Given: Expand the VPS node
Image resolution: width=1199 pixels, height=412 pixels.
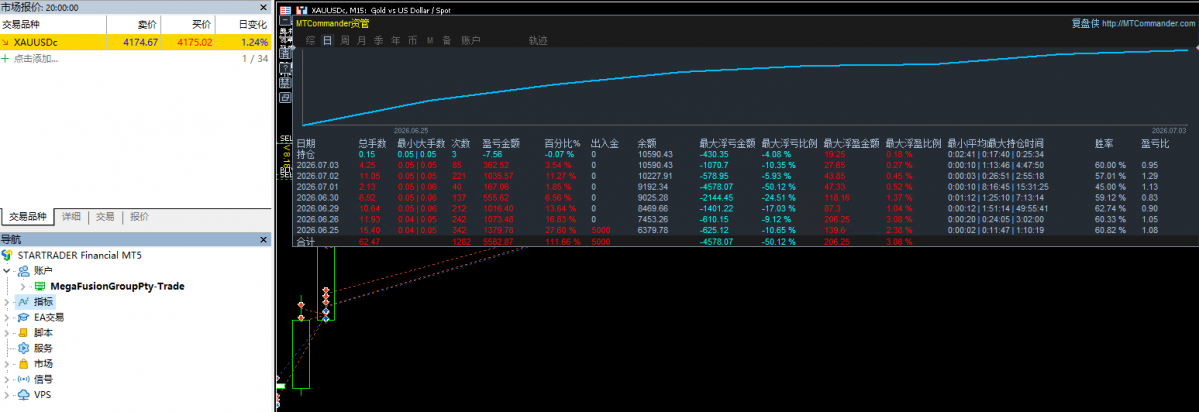Looking at the screenshot, I should coord(7,395).
